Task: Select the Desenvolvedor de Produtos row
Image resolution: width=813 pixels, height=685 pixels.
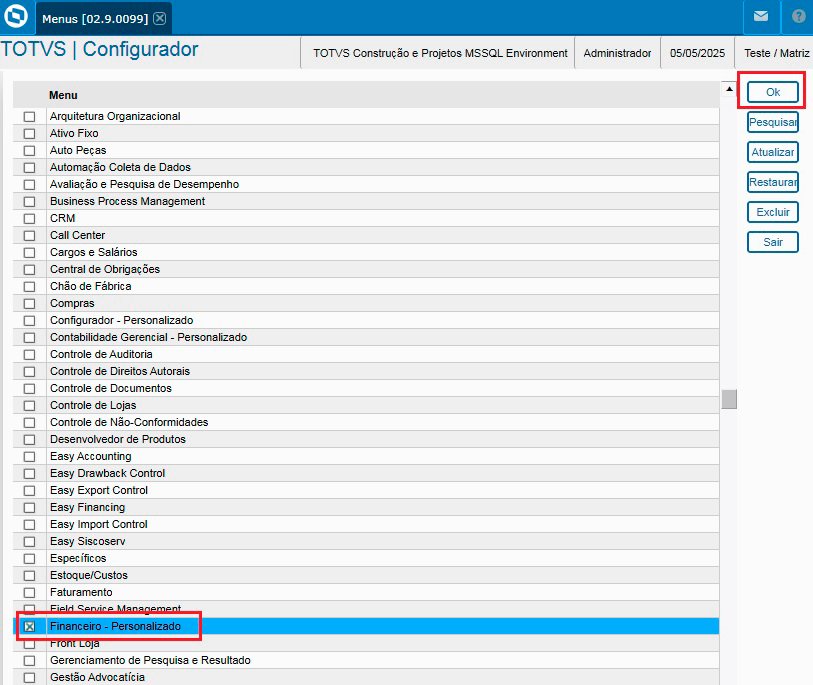Action: (x=366, y=440)
